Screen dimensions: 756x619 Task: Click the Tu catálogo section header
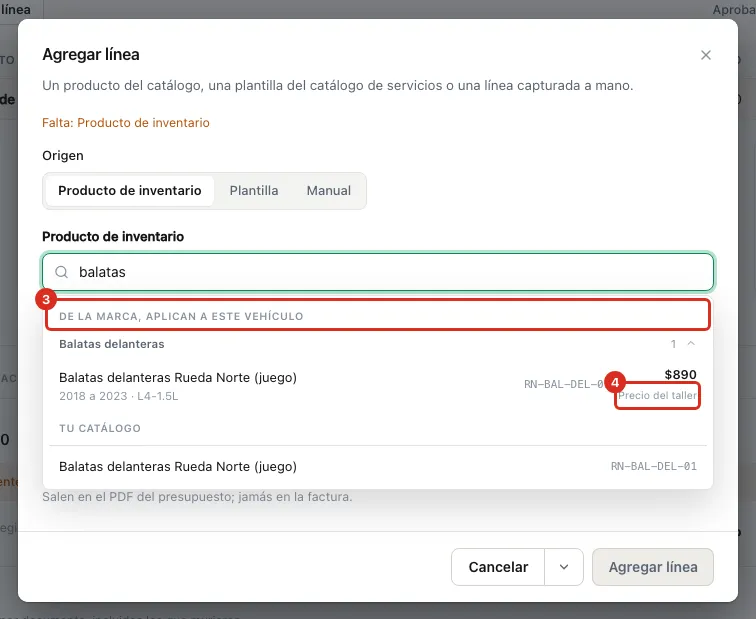pyautogui.click(x=100, y=428)
